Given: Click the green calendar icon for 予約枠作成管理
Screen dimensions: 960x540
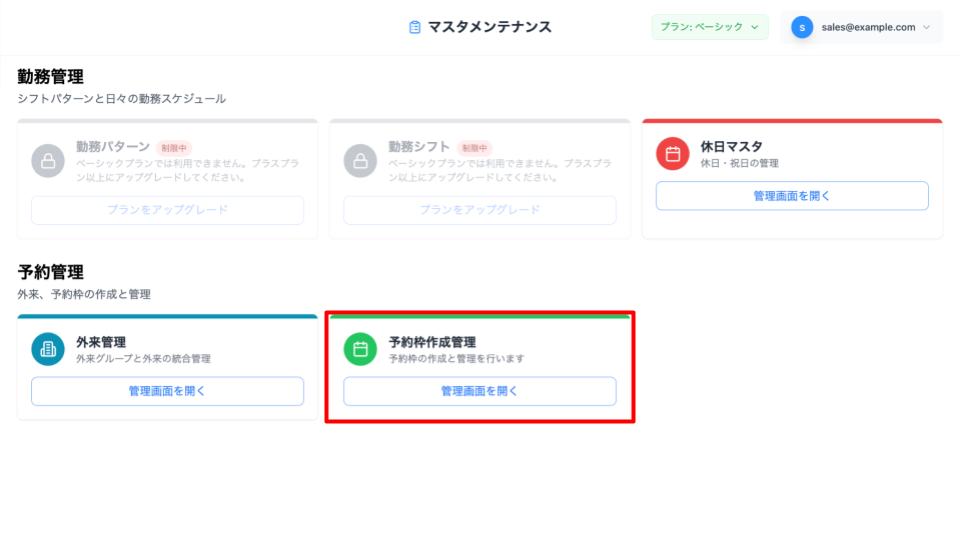Looking at the screenshot, I should pyautogui.click(x=359, y=349).
